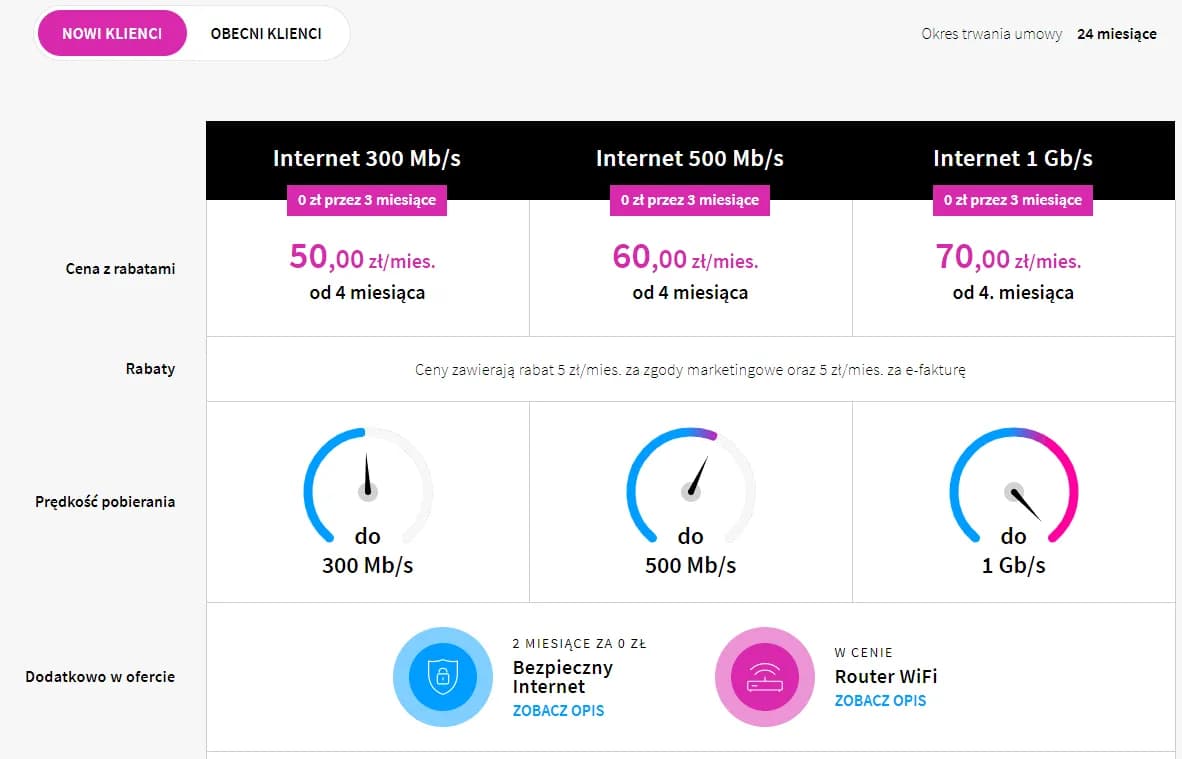Click the Bezpieczny Internet shield icon
Image resolution: width=1182 pixels, height=759 pixels.
(443, 676)
